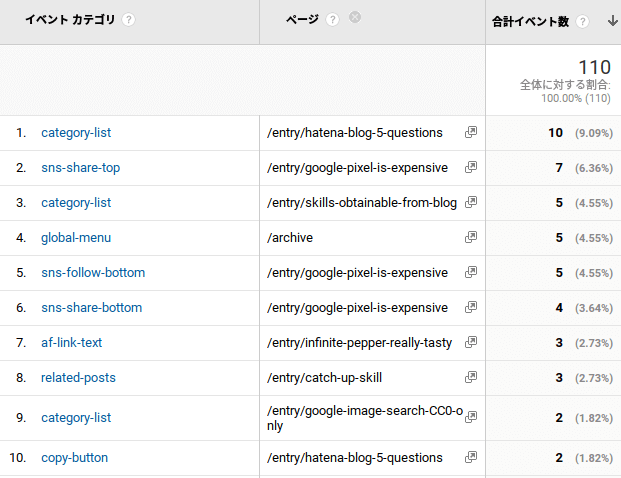Click event count for copy-button row

[584, 458]
